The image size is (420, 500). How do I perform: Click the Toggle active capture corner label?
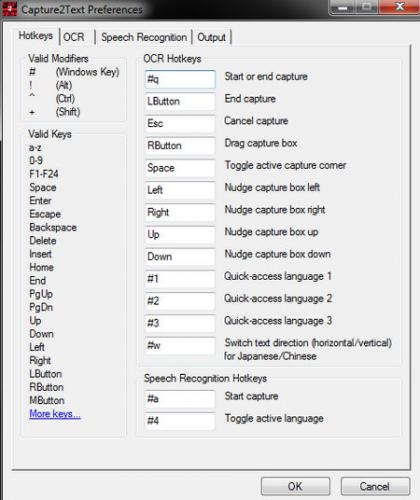pyautogui.click(x=285, y=165)
